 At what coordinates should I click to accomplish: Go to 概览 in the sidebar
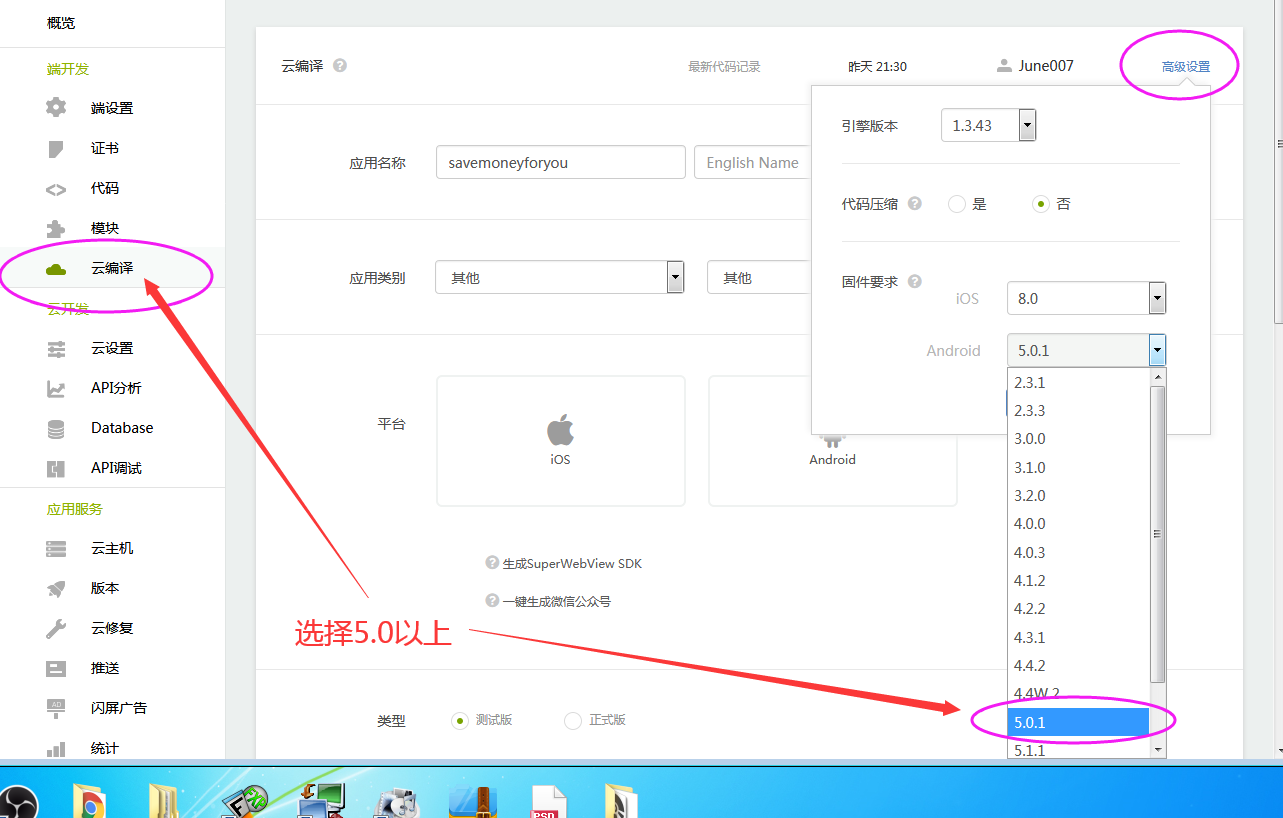61,23
